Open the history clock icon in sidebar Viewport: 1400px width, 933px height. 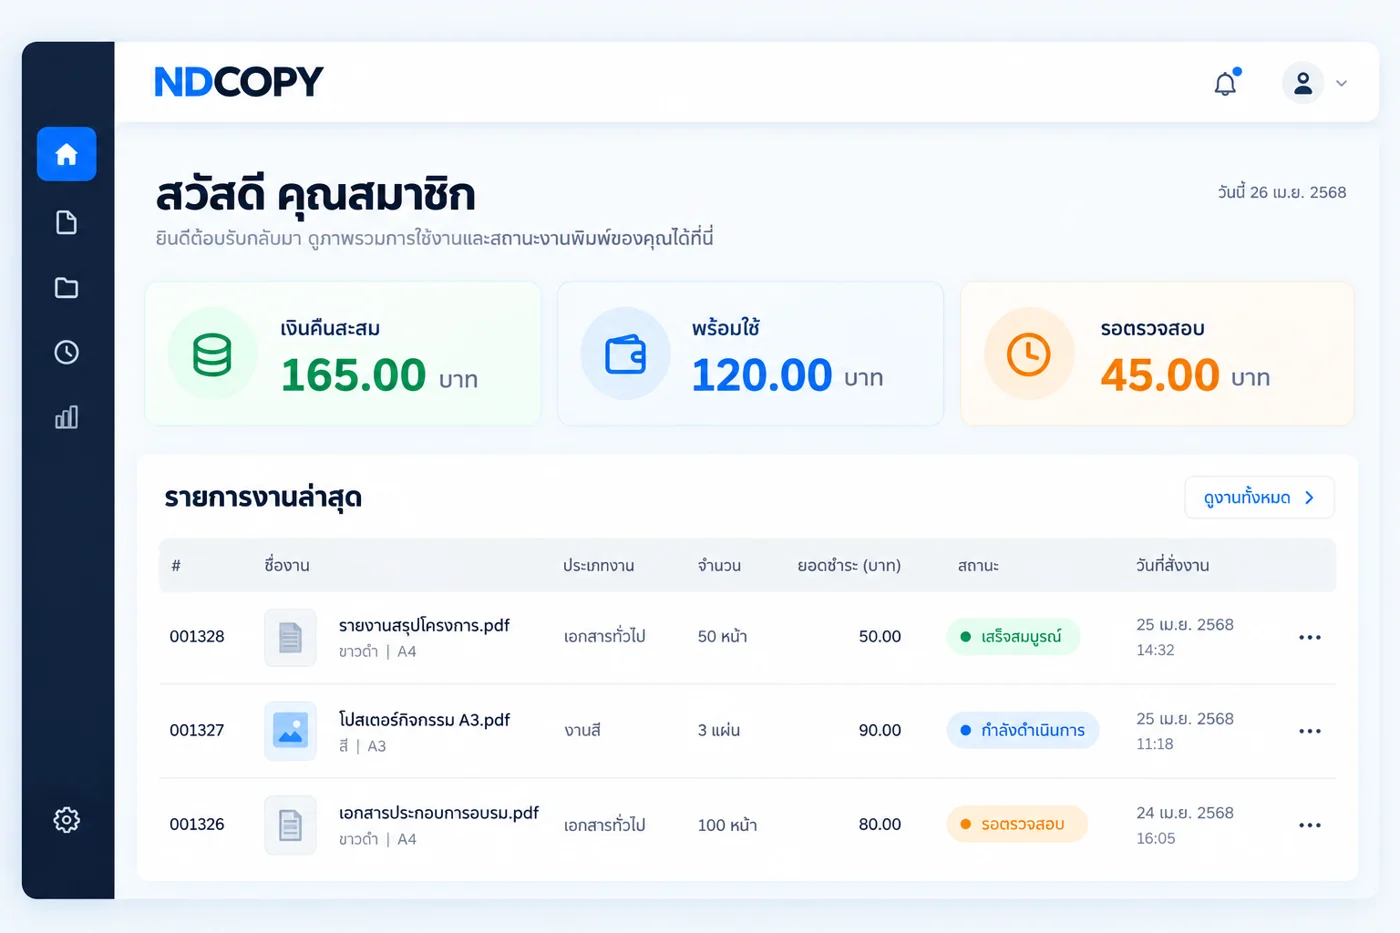coord(67,352)
